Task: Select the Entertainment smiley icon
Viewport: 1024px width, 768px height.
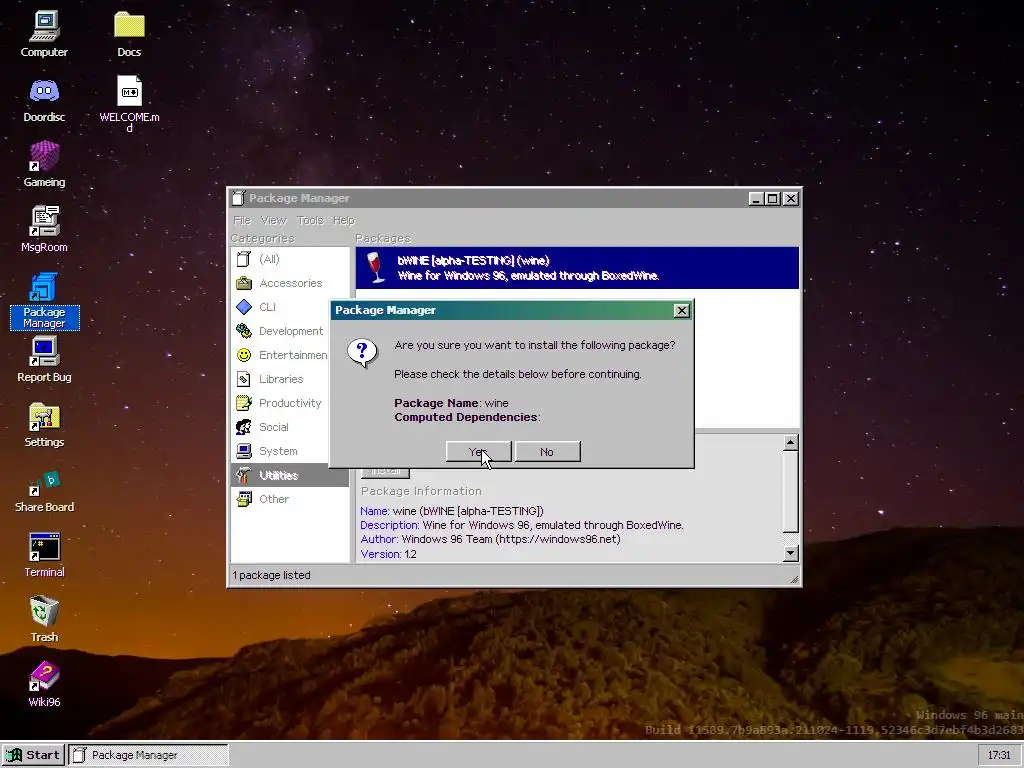Action: point(244,355)
